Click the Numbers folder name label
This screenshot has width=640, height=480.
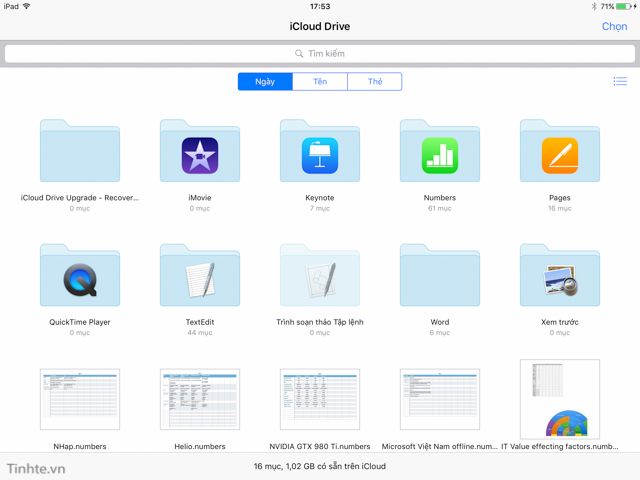point(440,198)
